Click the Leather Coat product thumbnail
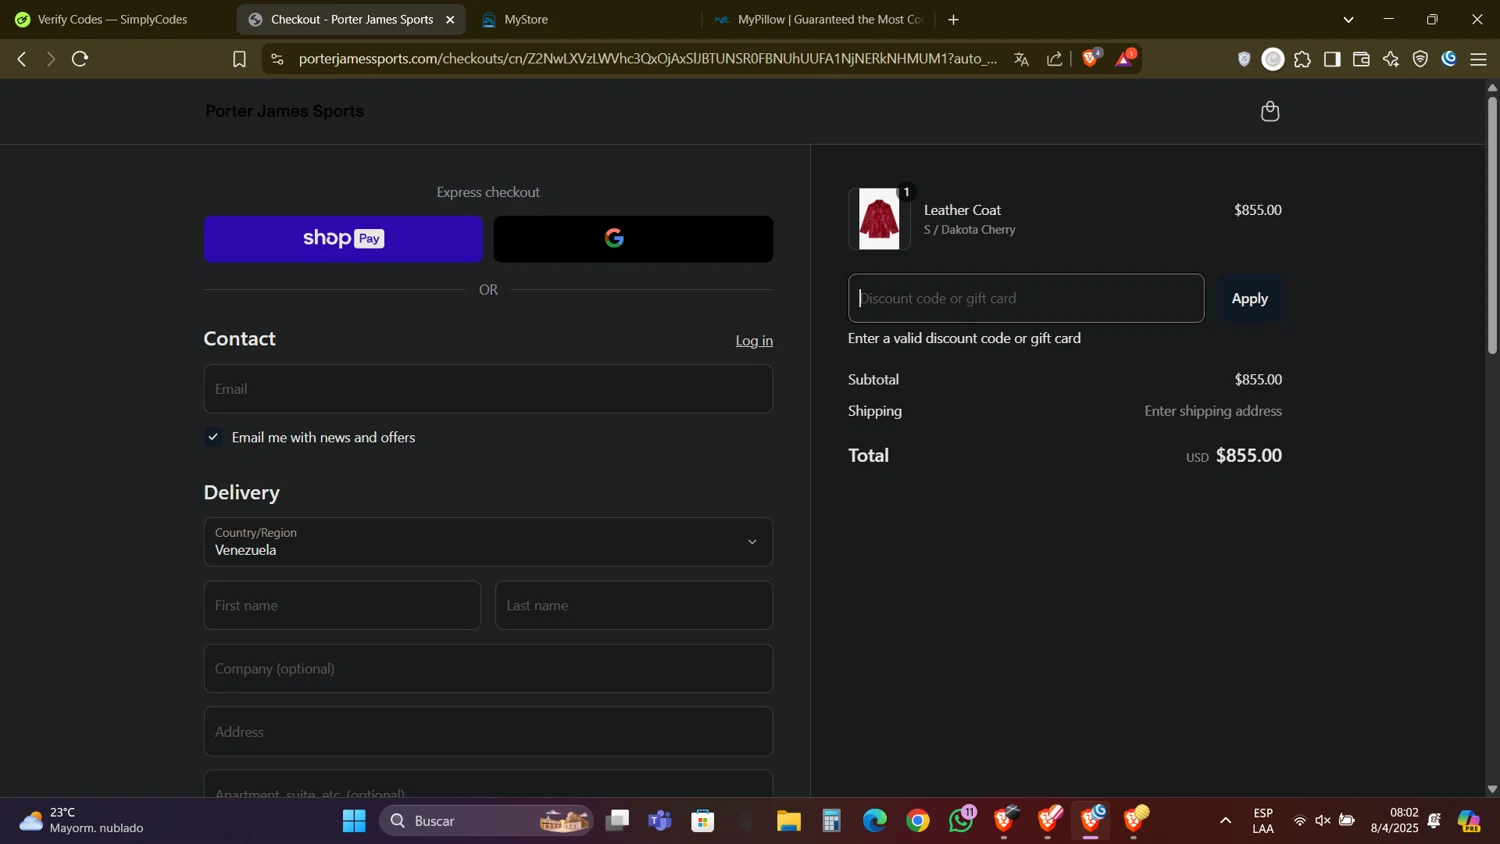This screenshot has height=844, width=1500. 879,219
